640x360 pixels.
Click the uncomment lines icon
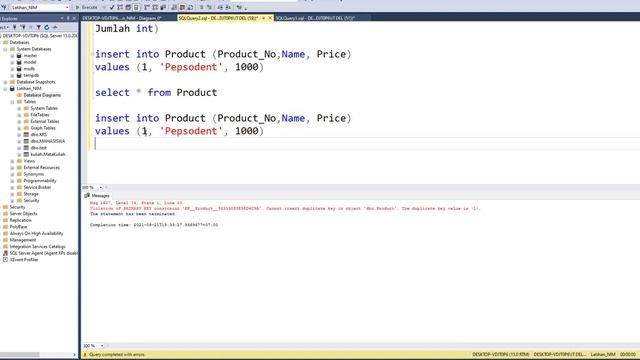click(x=209, y=7)
